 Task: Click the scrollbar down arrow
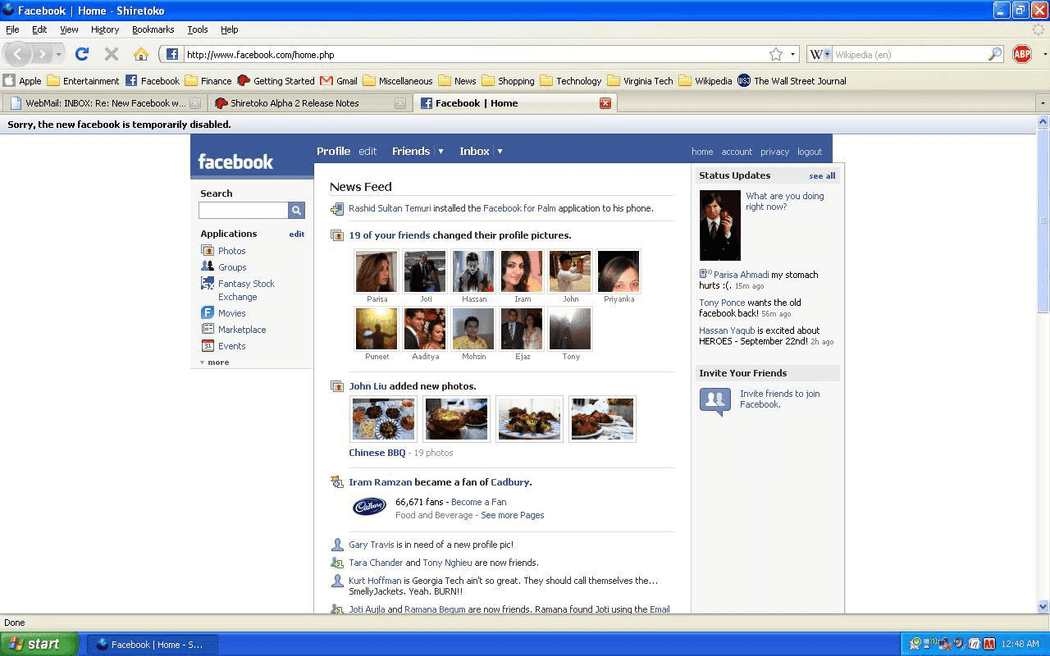[x=1043, y=606]
